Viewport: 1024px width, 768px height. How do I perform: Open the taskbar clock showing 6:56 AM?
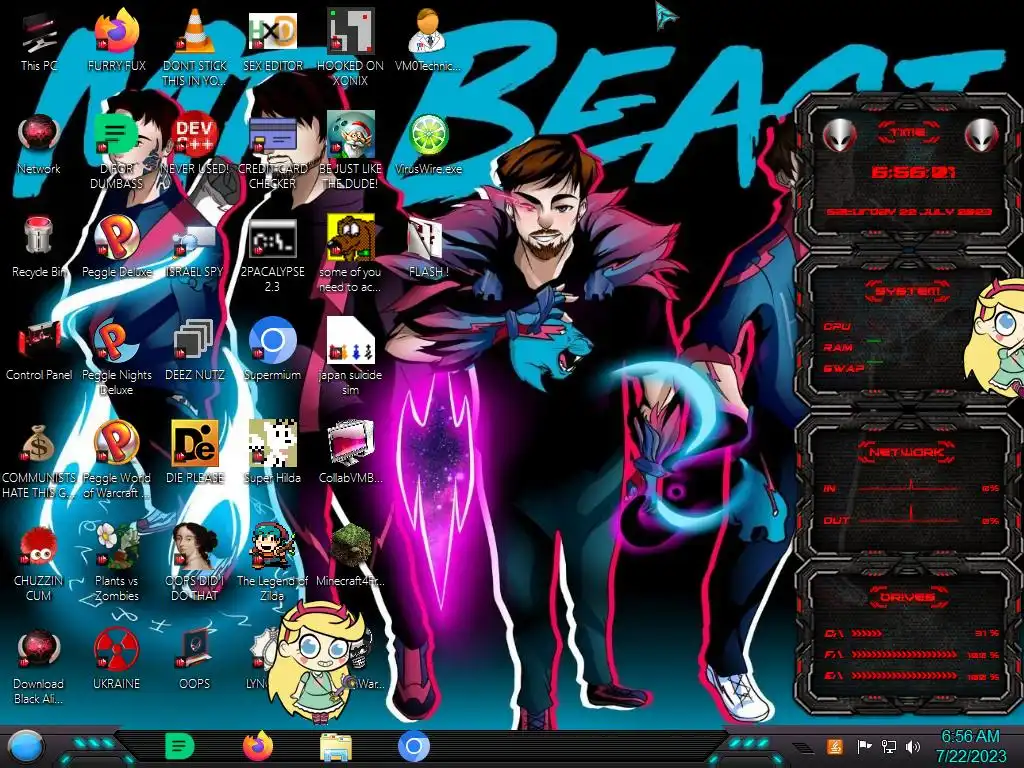click(x=971, y=746)
